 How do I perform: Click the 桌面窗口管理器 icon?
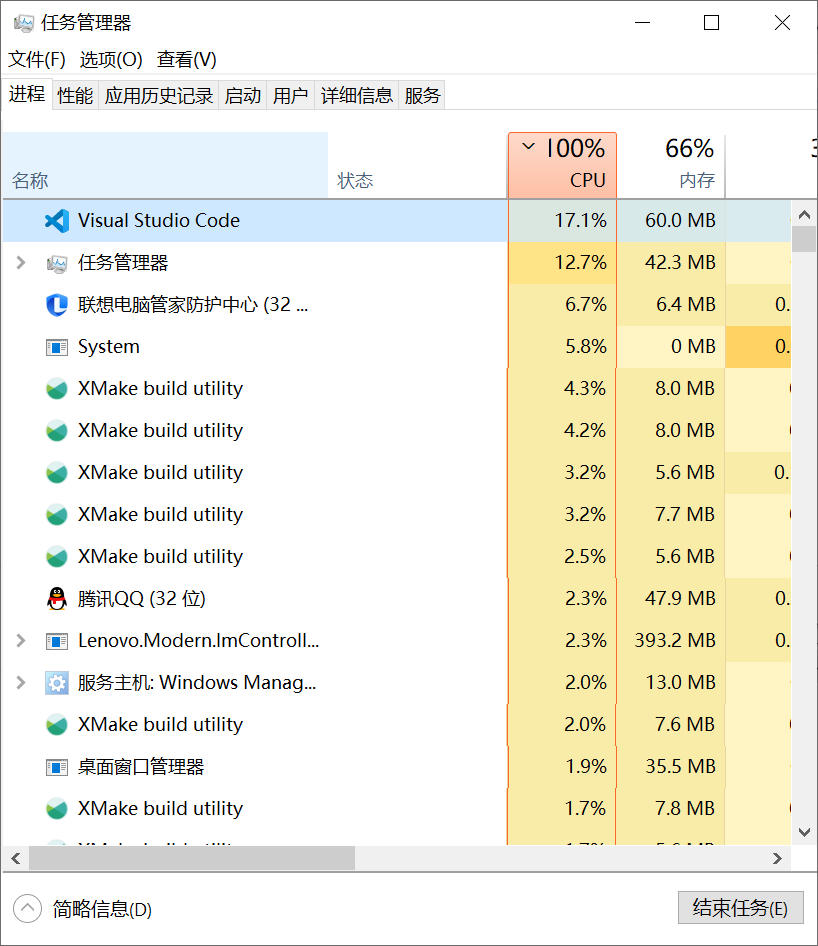click(57, 767)
